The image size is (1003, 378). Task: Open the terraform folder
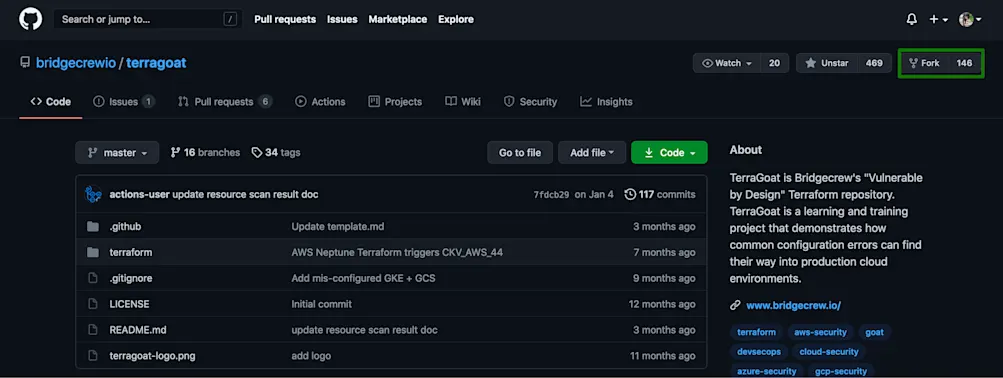click(x=130, y=252)
